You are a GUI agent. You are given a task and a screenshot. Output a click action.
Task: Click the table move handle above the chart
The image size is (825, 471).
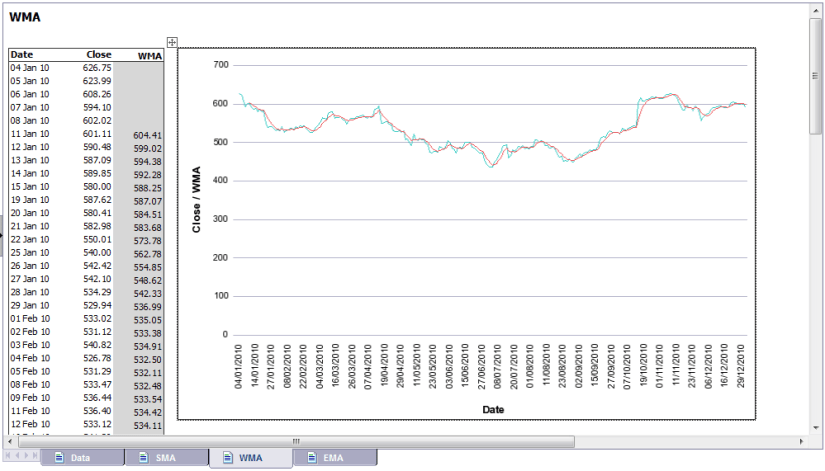tap(172, 42)
